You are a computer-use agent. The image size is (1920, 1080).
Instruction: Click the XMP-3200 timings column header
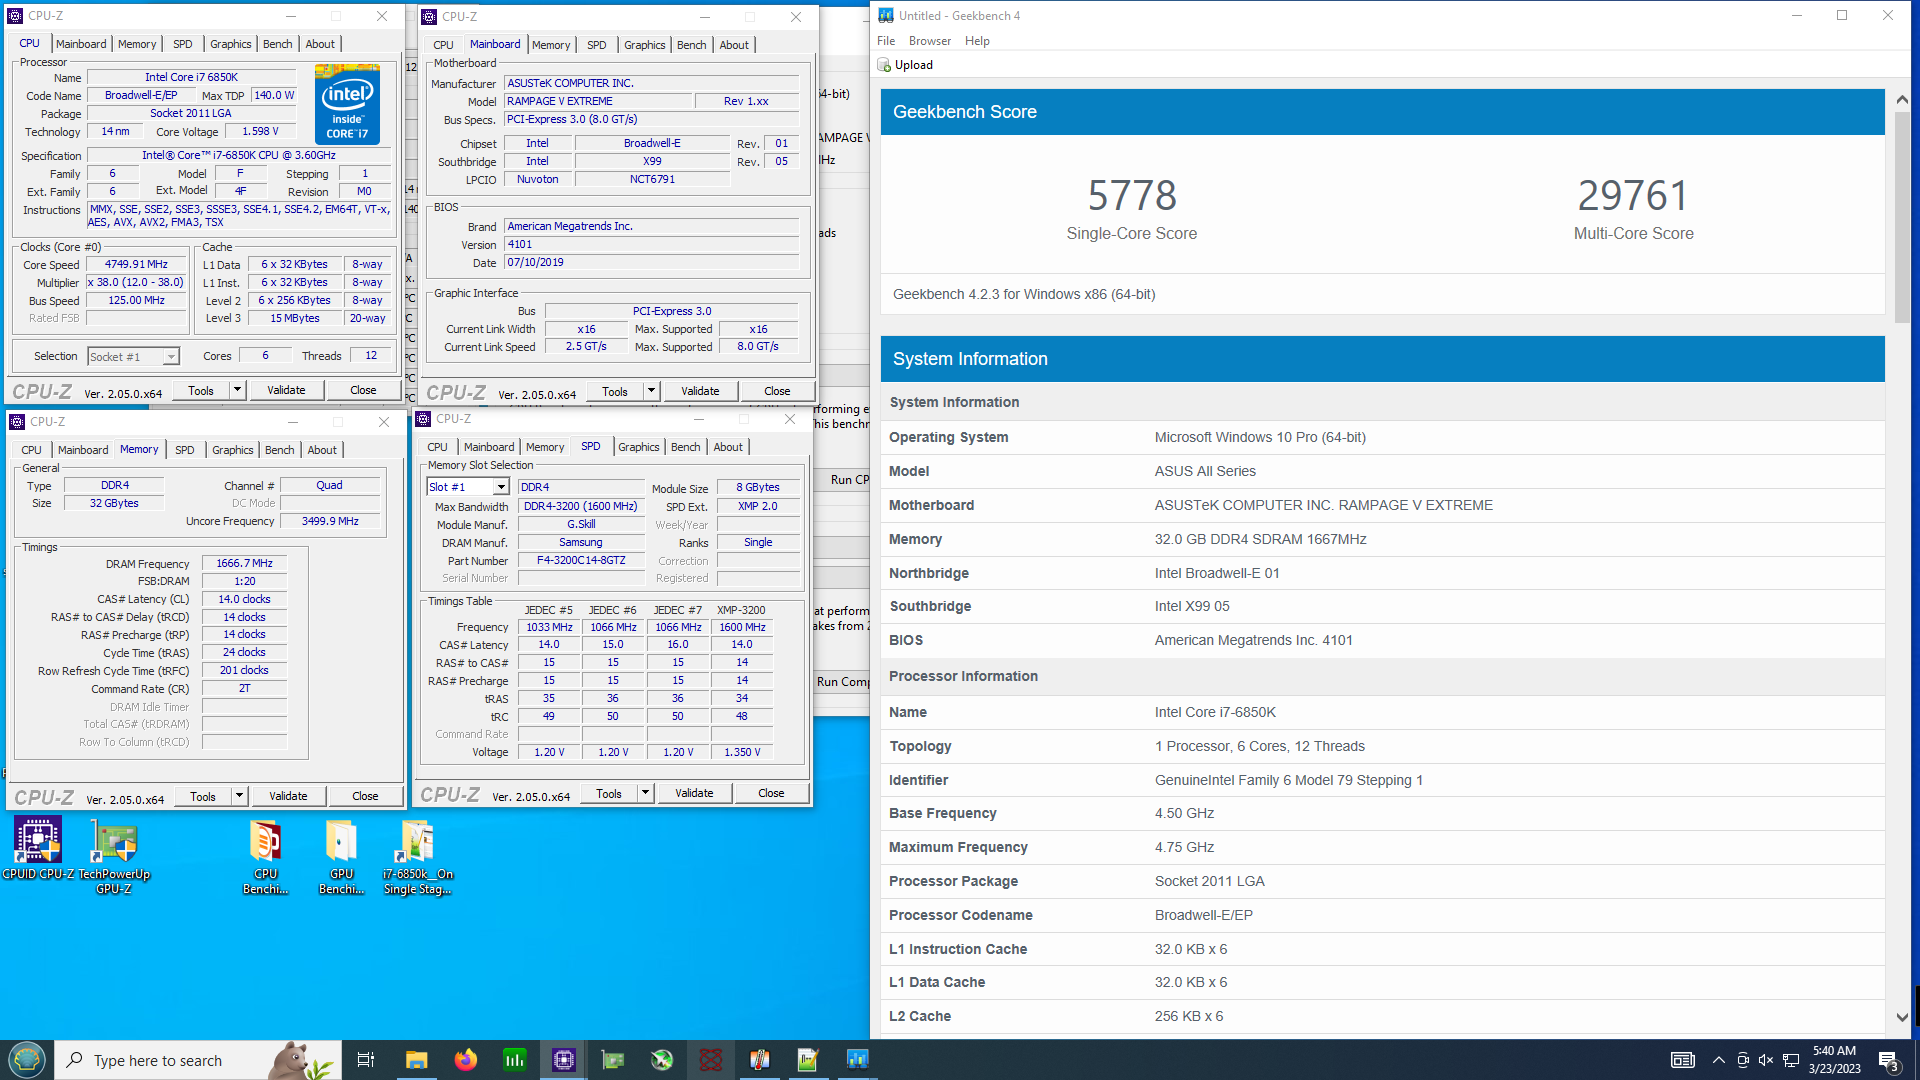[x=741, y=610]
